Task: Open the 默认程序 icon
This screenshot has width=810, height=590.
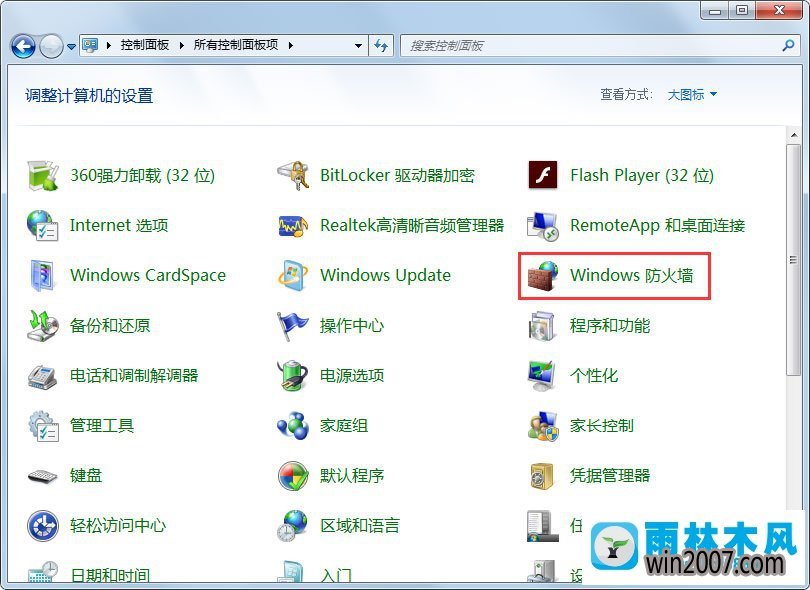Action: click(293, 476)
